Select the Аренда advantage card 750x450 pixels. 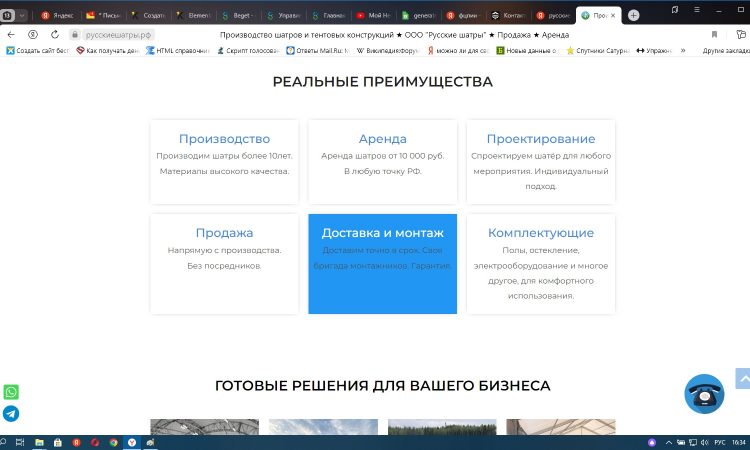[383, 162]
